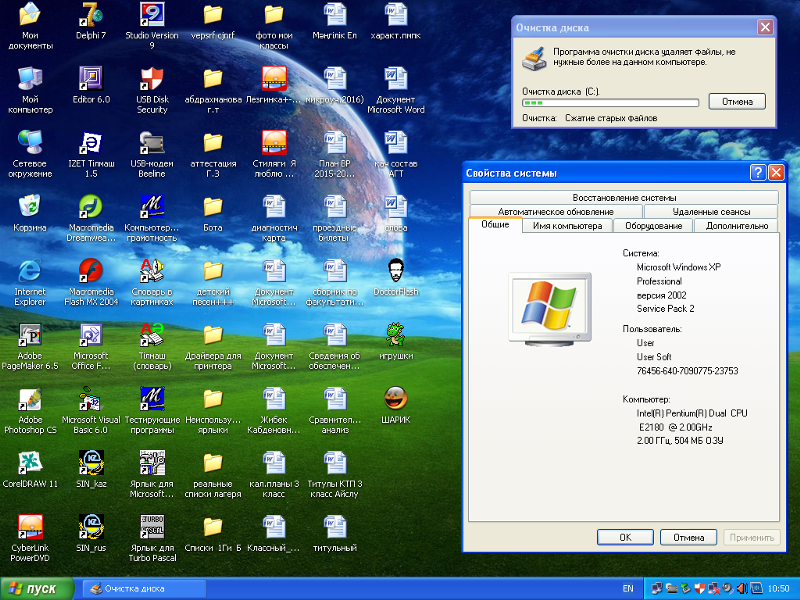Click the Очистка диска taskbar button
Image resolution: width=800 pixels, height=600 pixels.
(x=145, y=589)
